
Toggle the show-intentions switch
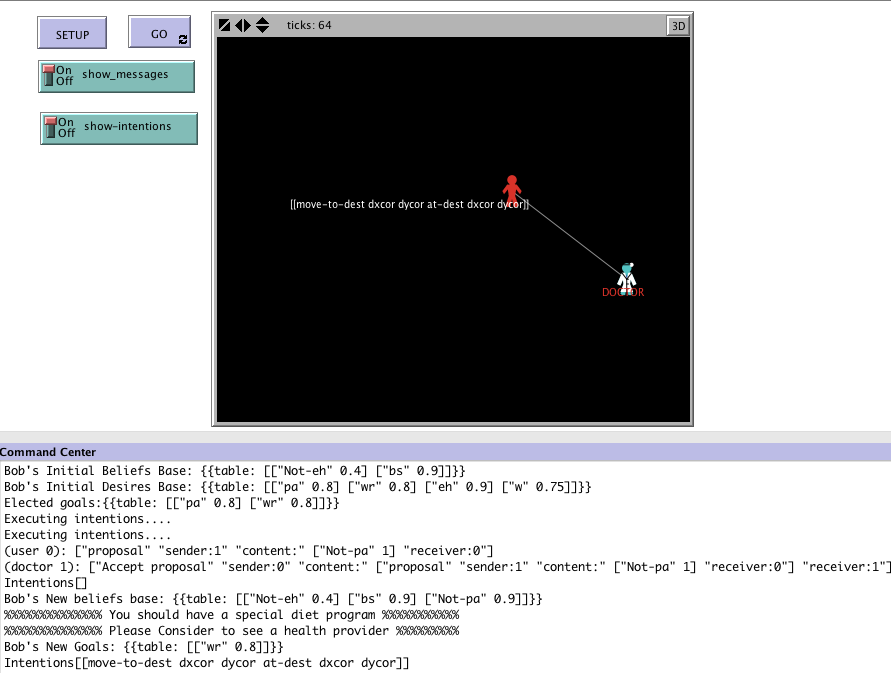click(x=119, y=128)
